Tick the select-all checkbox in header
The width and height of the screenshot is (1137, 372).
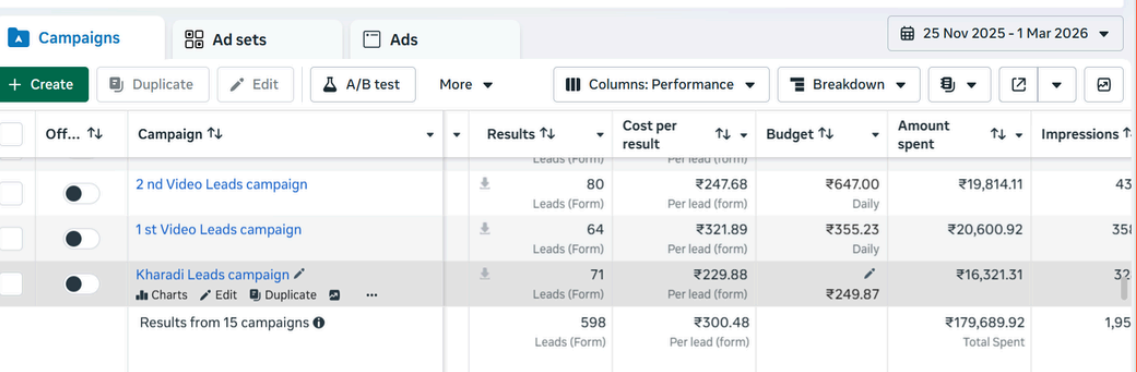pyautogui.click(x=11, y=134)
